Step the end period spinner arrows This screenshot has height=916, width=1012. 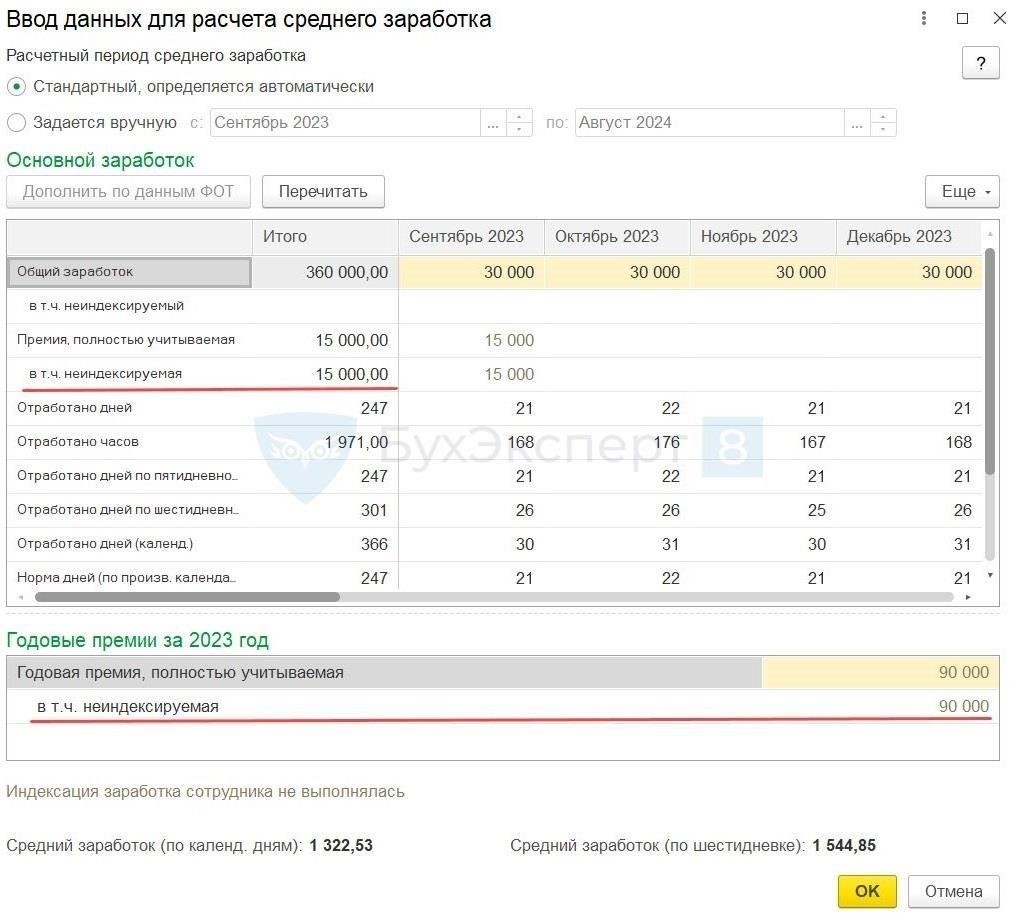883,123
